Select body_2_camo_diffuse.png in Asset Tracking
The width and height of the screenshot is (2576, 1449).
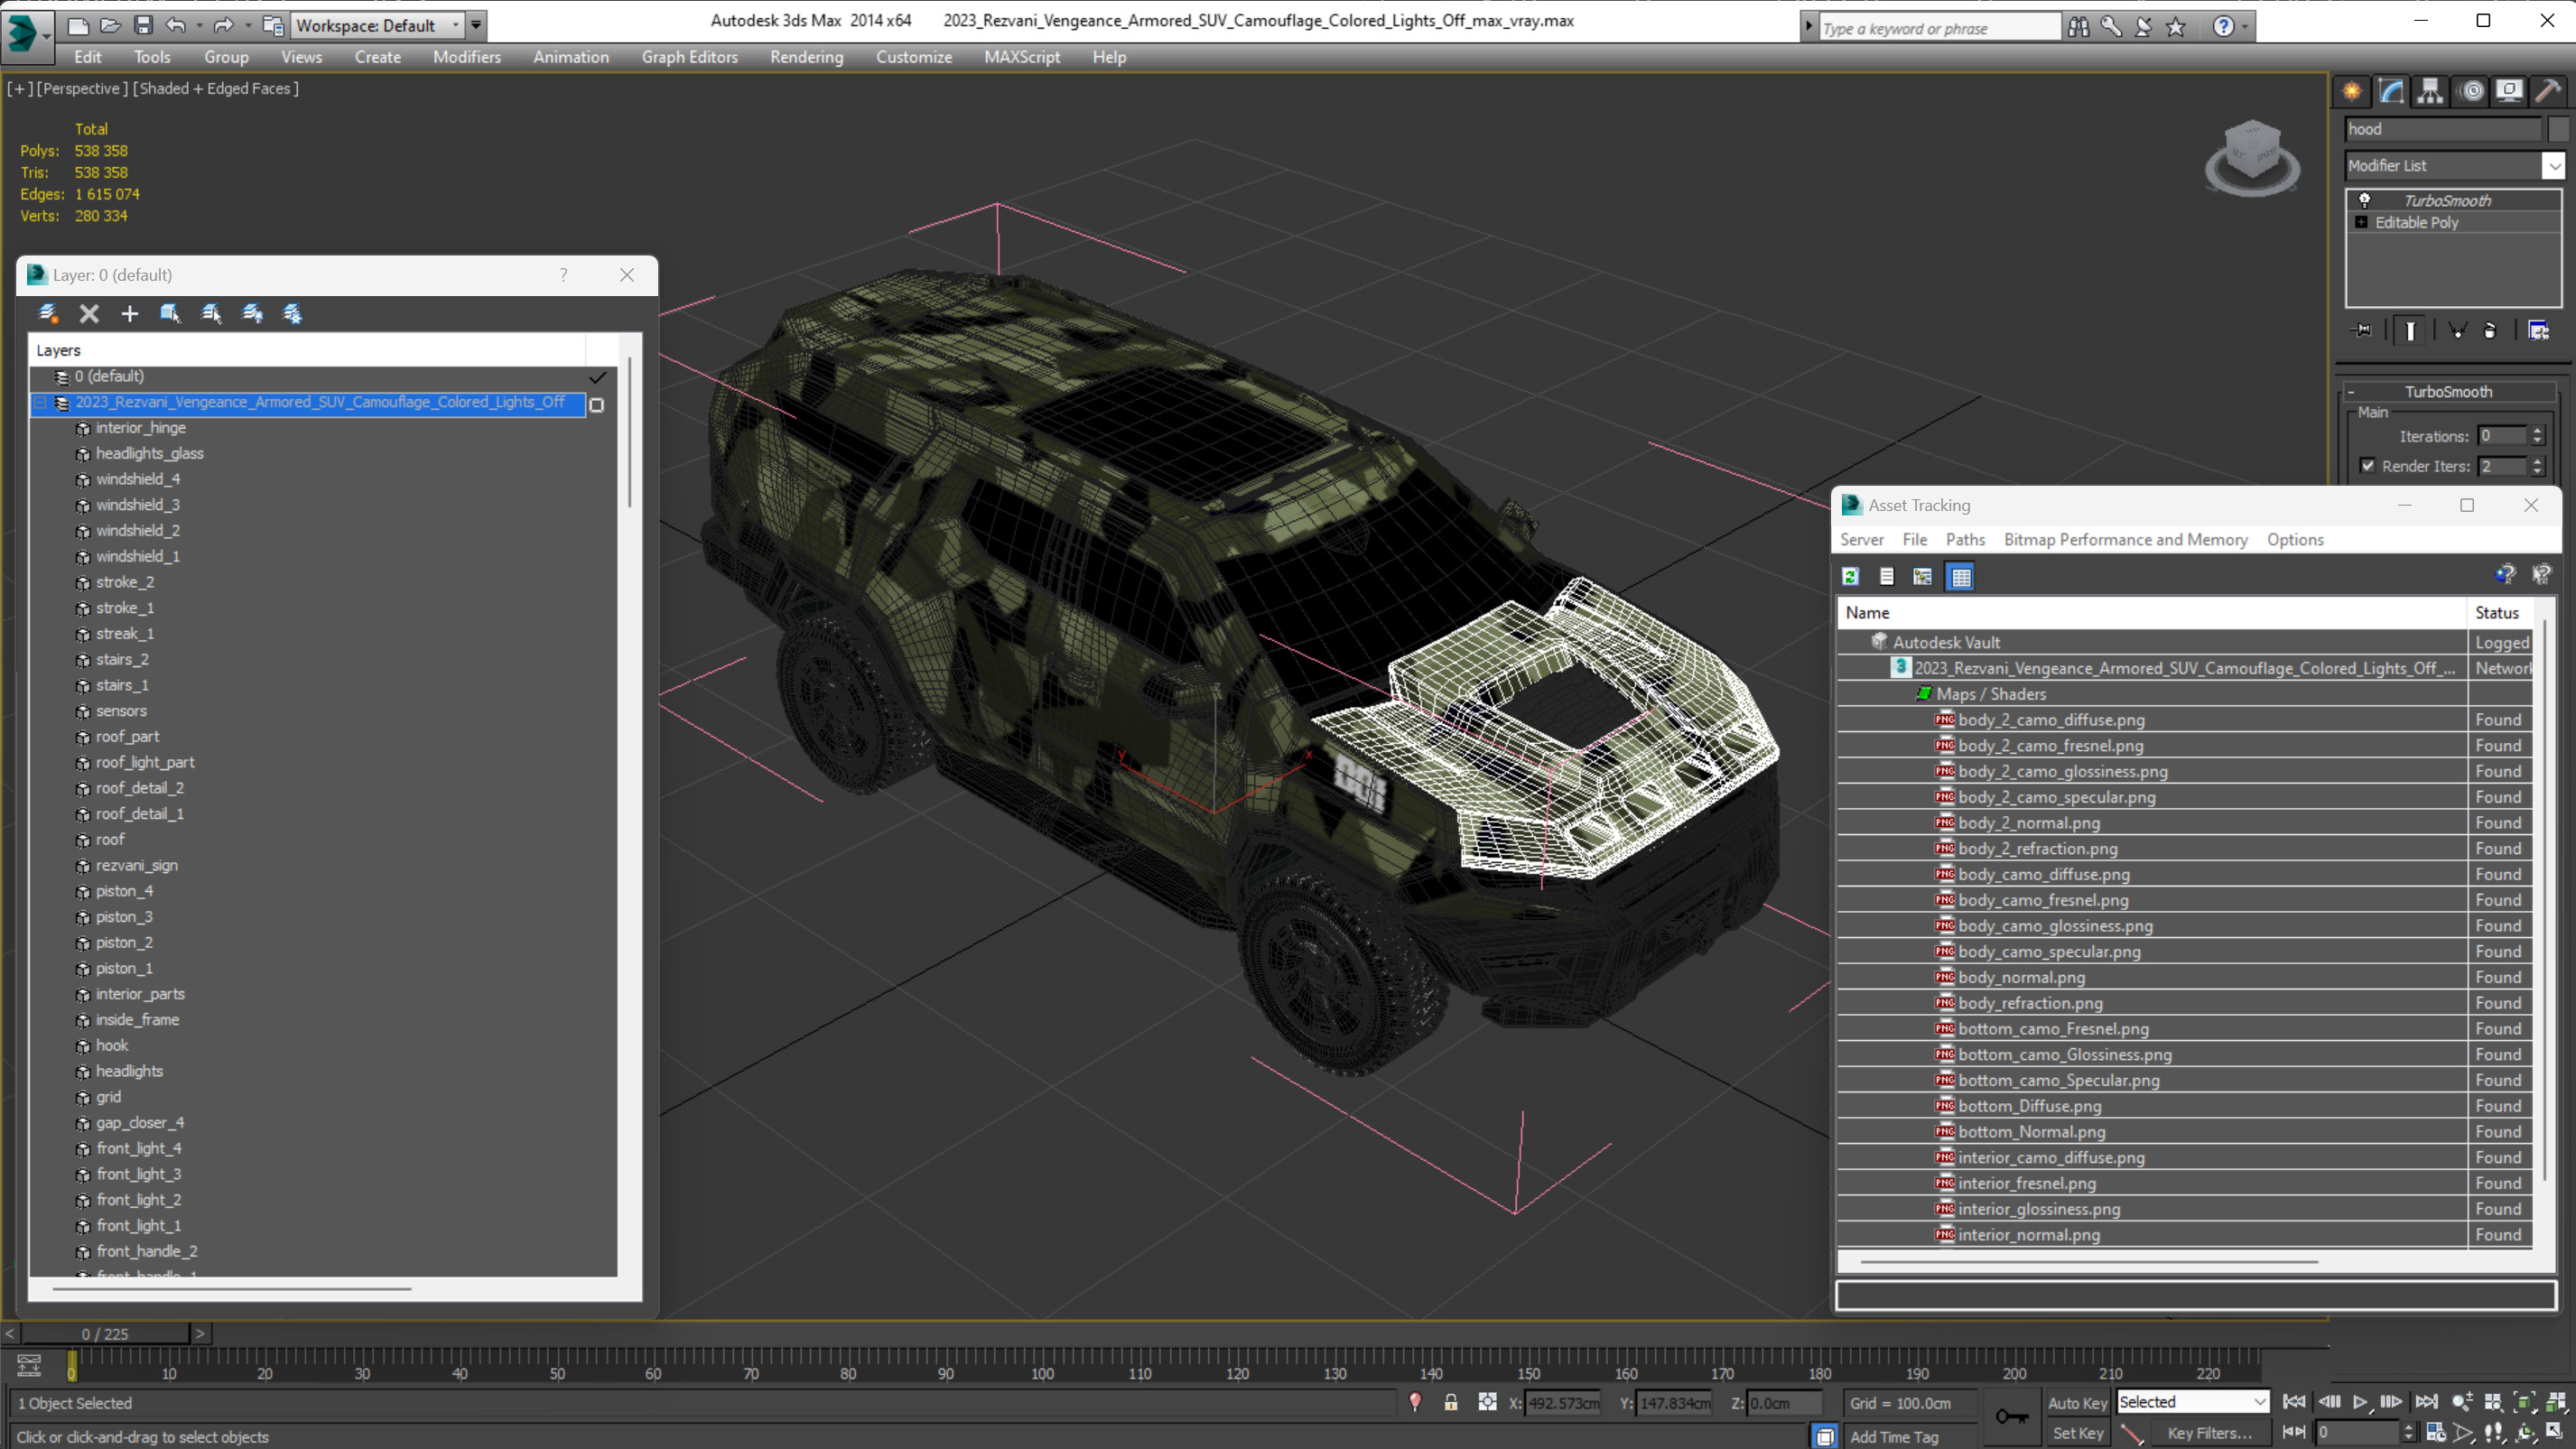pyautogui.click(x=2050, y=719)
